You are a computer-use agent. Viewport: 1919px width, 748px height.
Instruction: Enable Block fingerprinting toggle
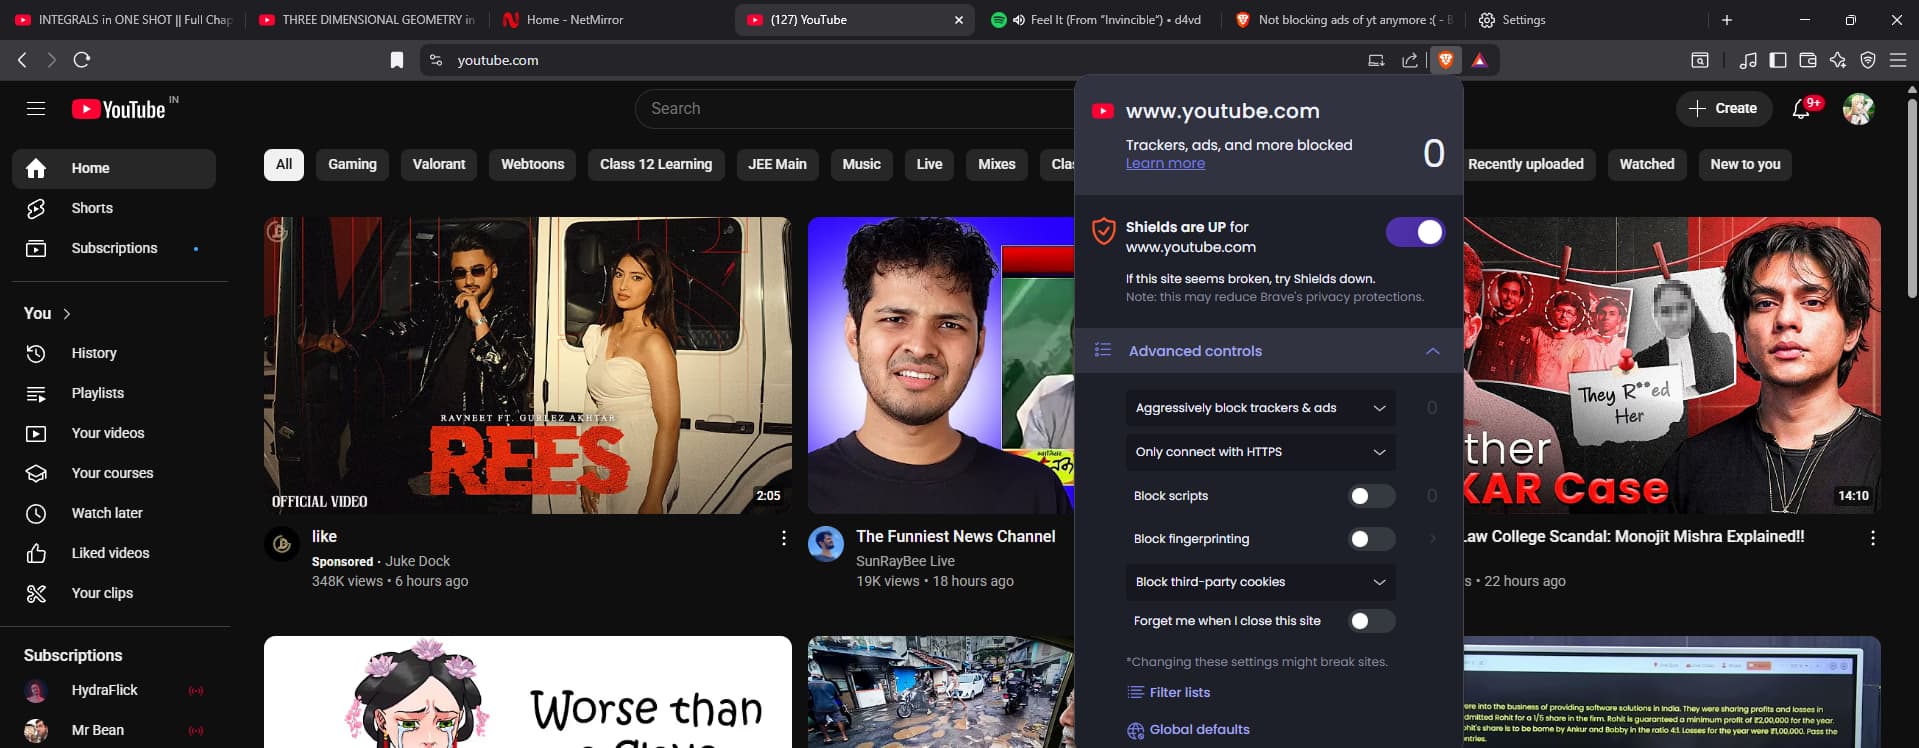point(1371,539)
